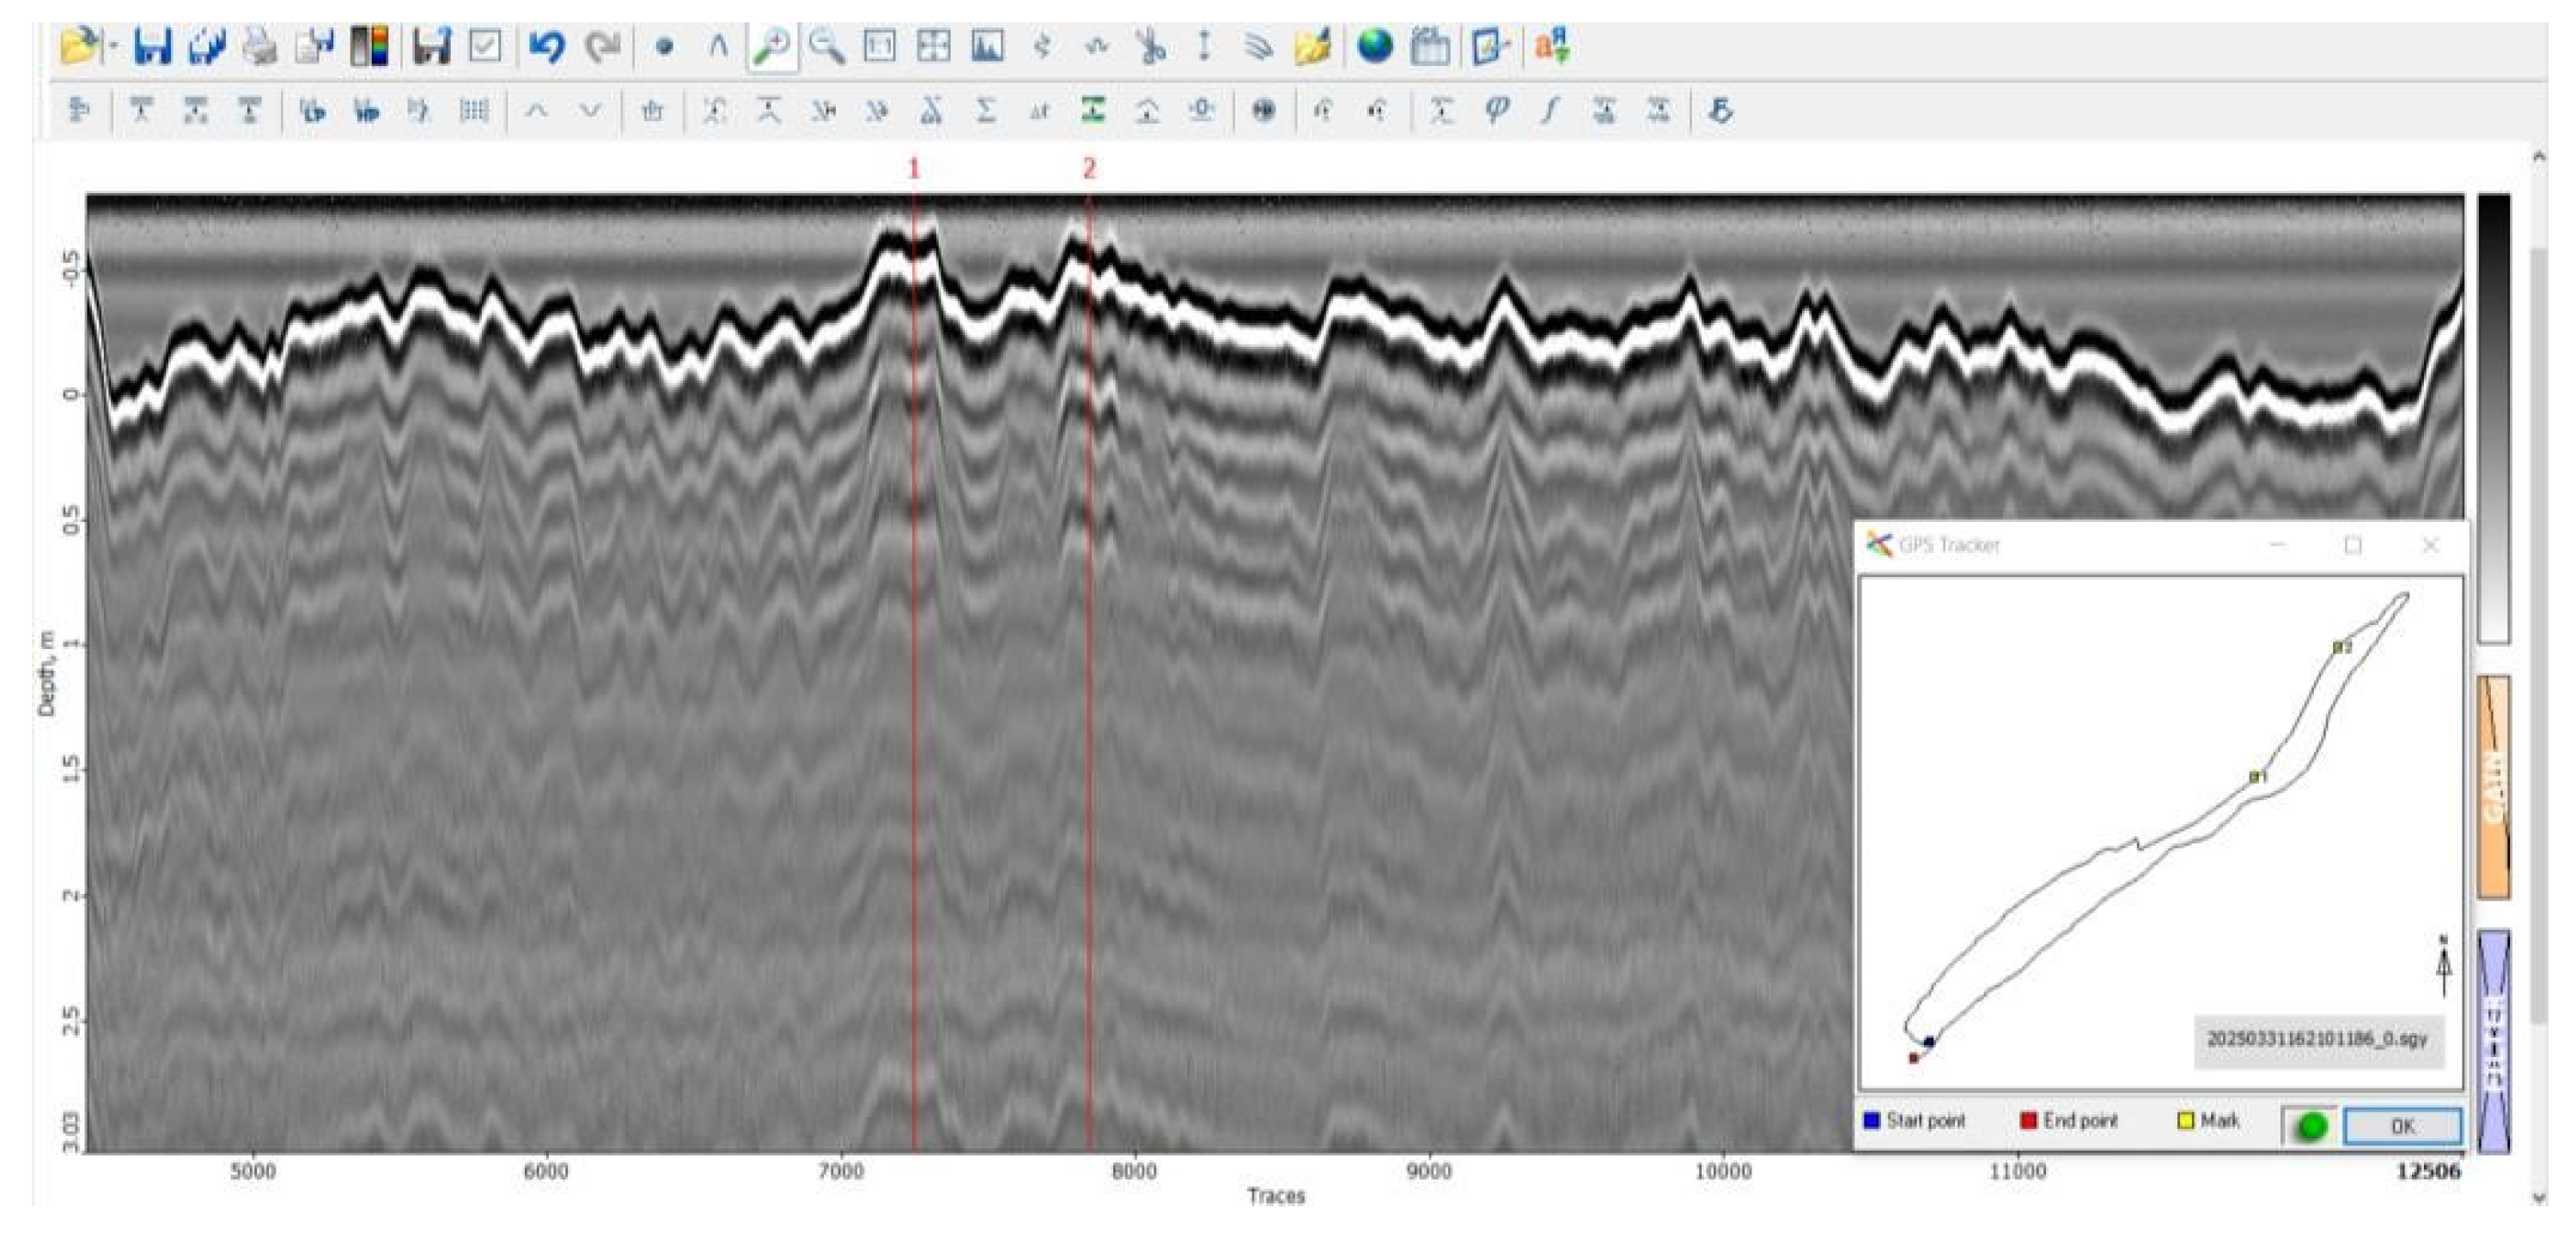Click the histogram spectrum icon

987,46
